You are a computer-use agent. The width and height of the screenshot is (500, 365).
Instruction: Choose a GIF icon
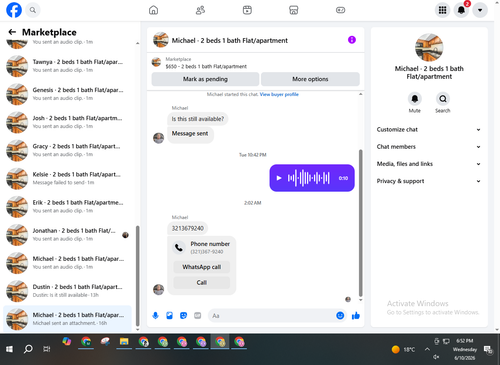[198, 315]
